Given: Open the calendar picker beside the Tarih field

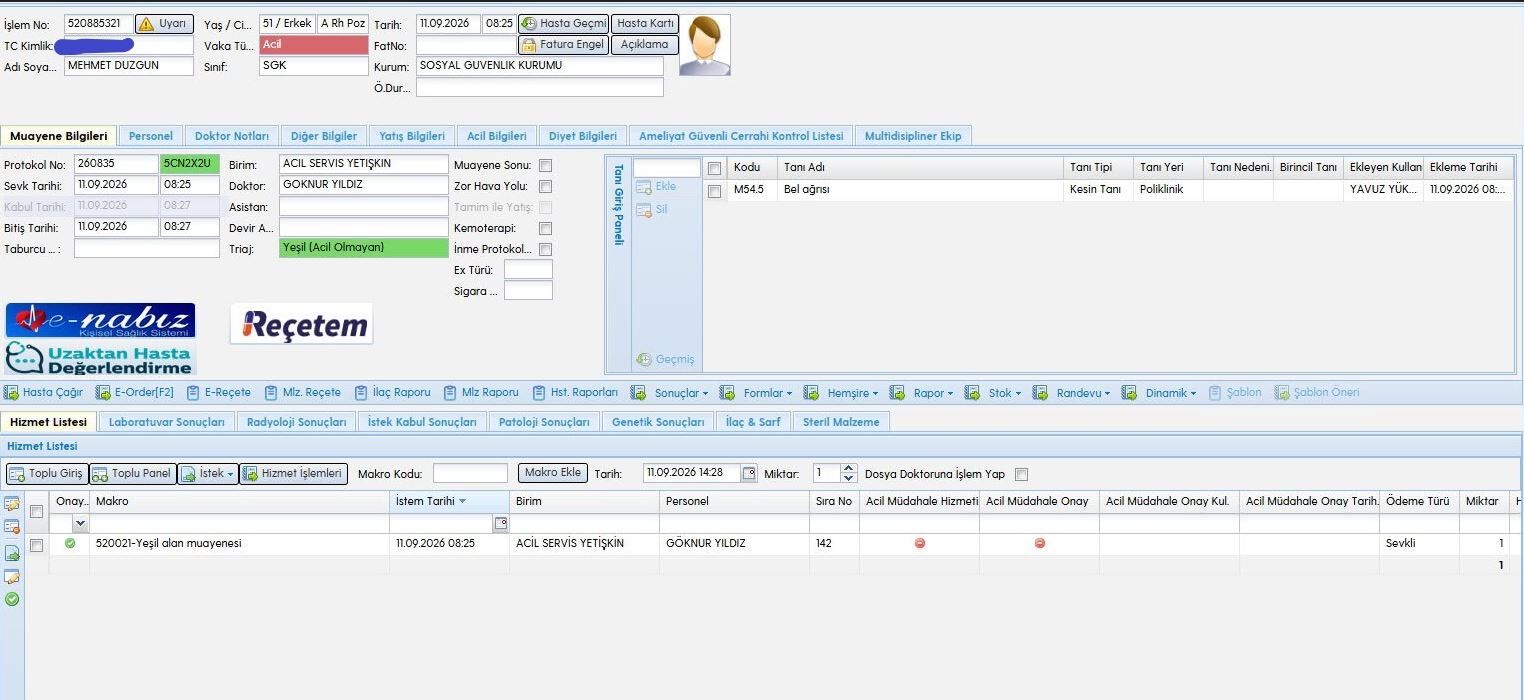Looking at the screenshot, I should pos(749,473).
